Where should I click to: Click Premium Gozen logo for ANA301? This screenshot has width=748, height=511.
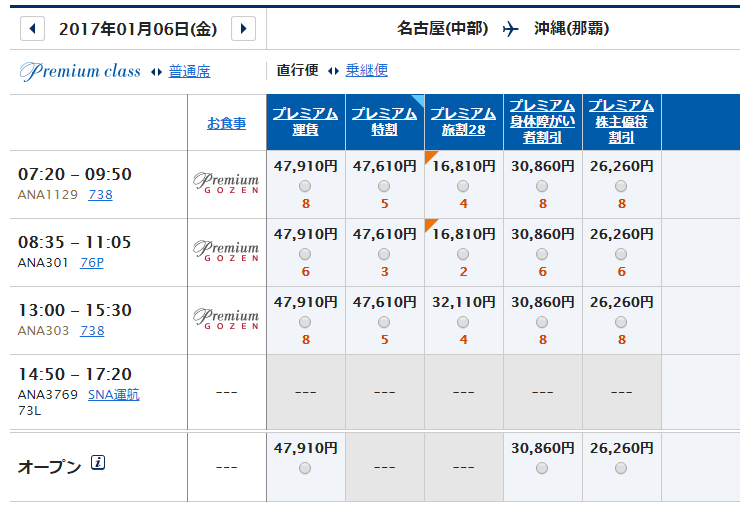226,251
